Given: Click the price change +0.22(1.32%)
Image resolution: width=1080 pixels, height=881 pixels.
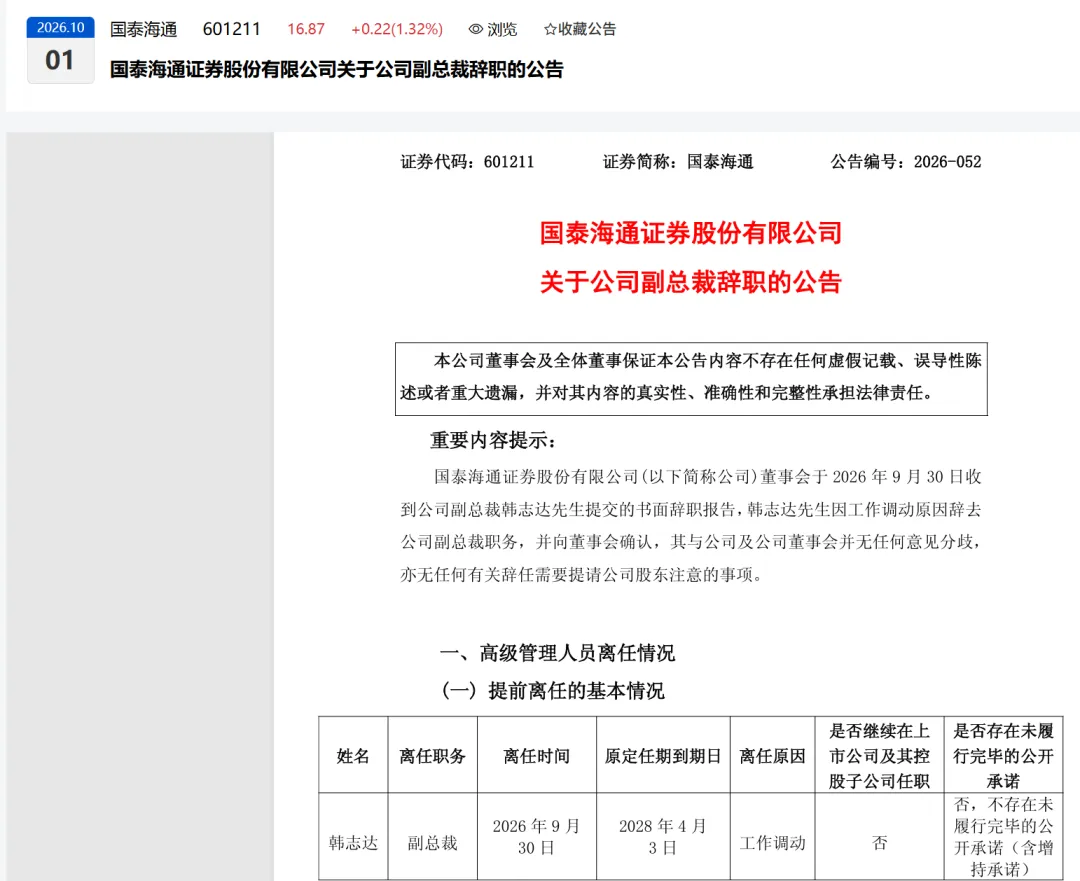Looking at the screenshot, I should 397,30.
